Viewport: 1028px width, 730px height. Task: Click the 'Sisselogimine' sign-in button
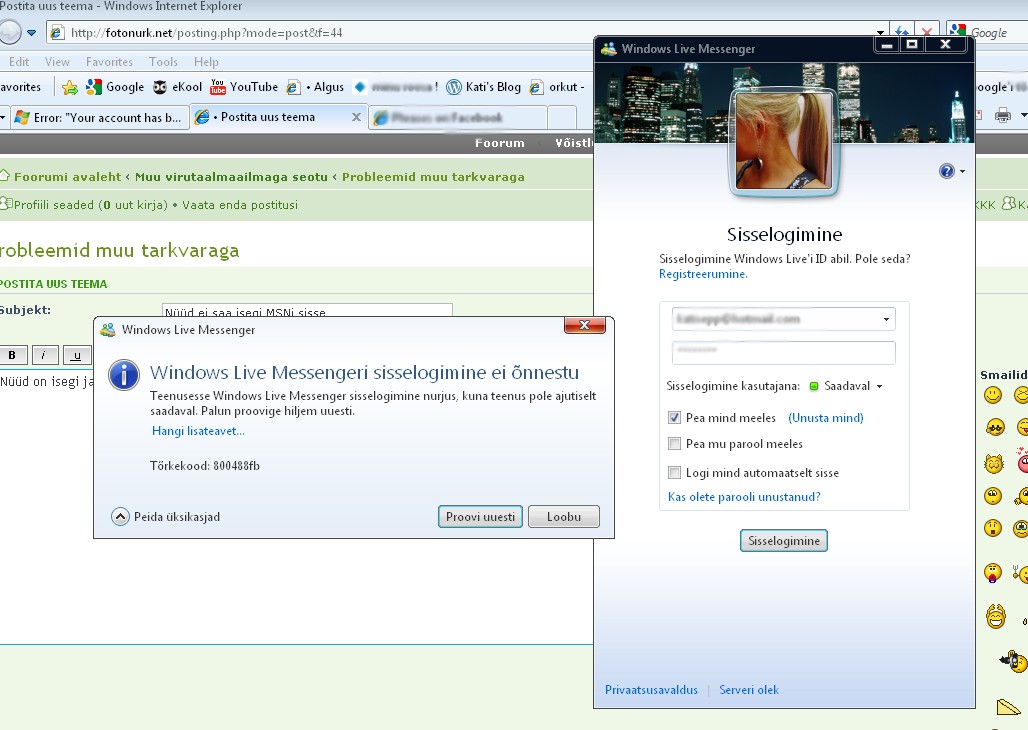click(783, 540)
